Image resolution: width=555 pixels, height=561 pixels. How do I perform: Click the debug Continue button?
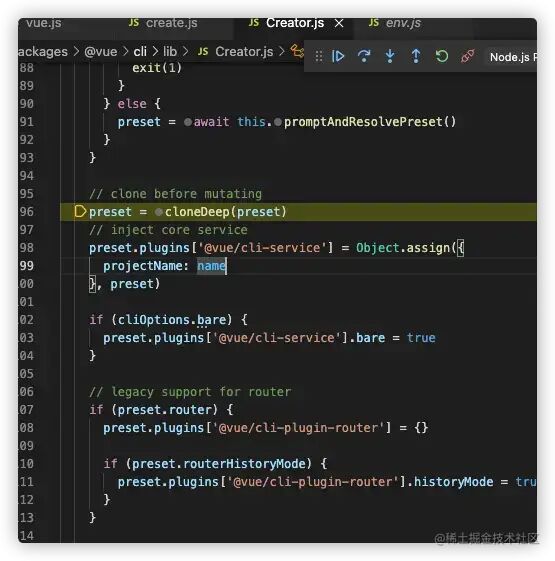click(x=338, y=56)
